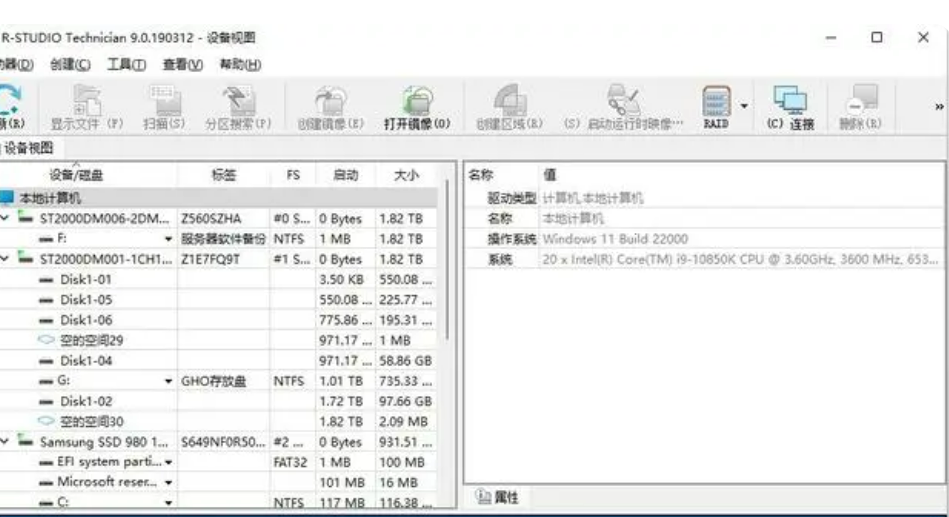The width and height of the screenshot is (949, 517).
Task: Click the 分区搜索 partition search icon
Action: pos(238,103)
